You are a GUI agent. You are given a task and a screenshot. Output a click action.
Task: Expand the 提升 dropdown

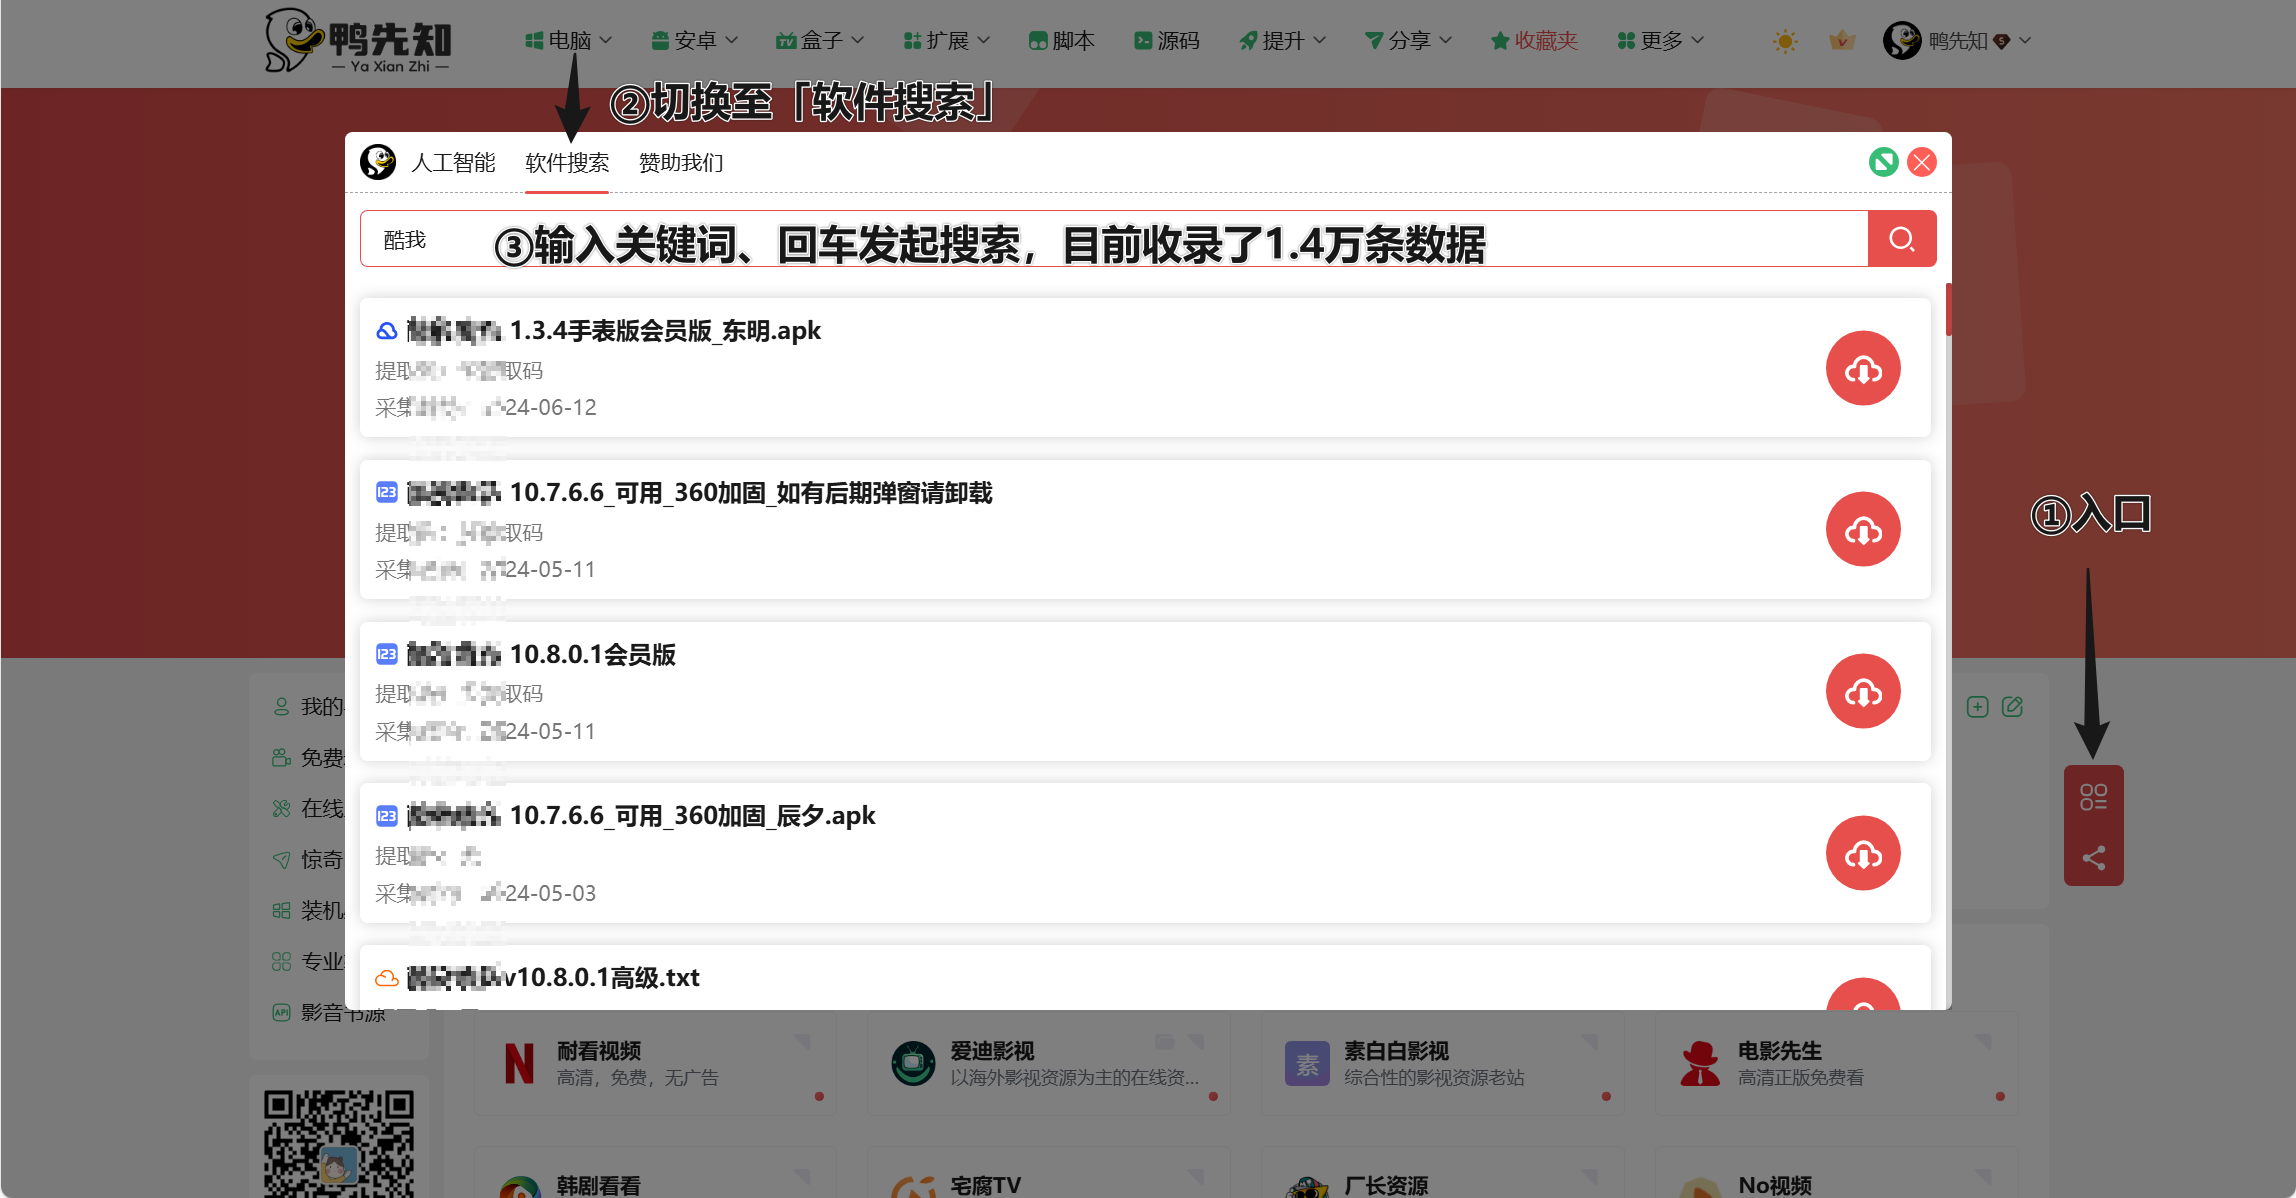[1282, 41]
